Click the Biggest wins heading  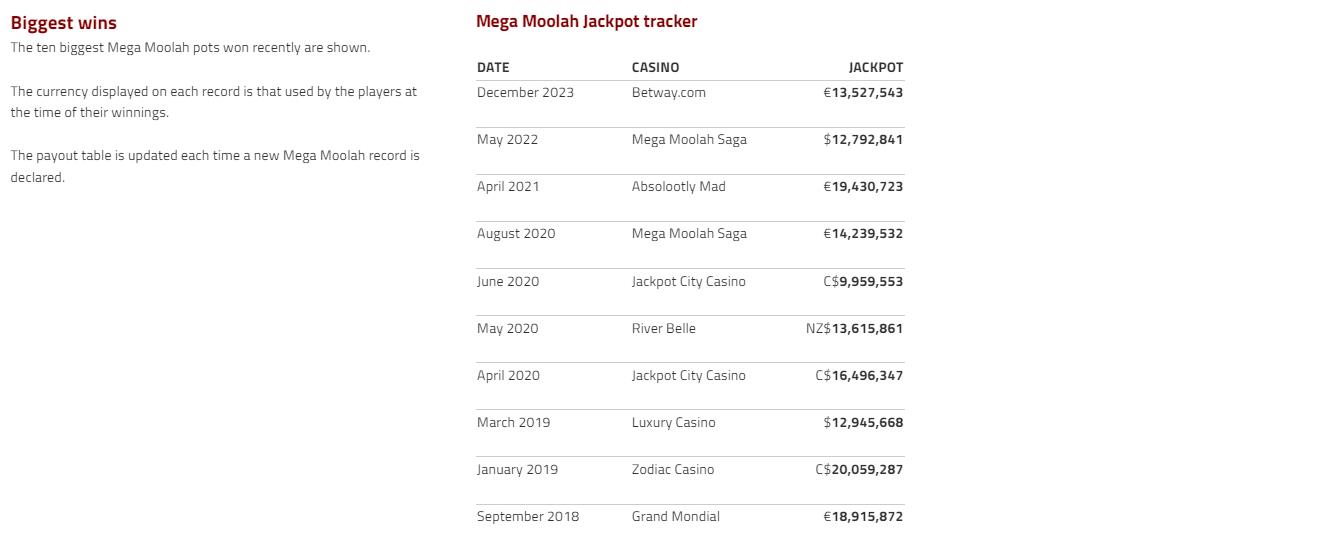63,23
